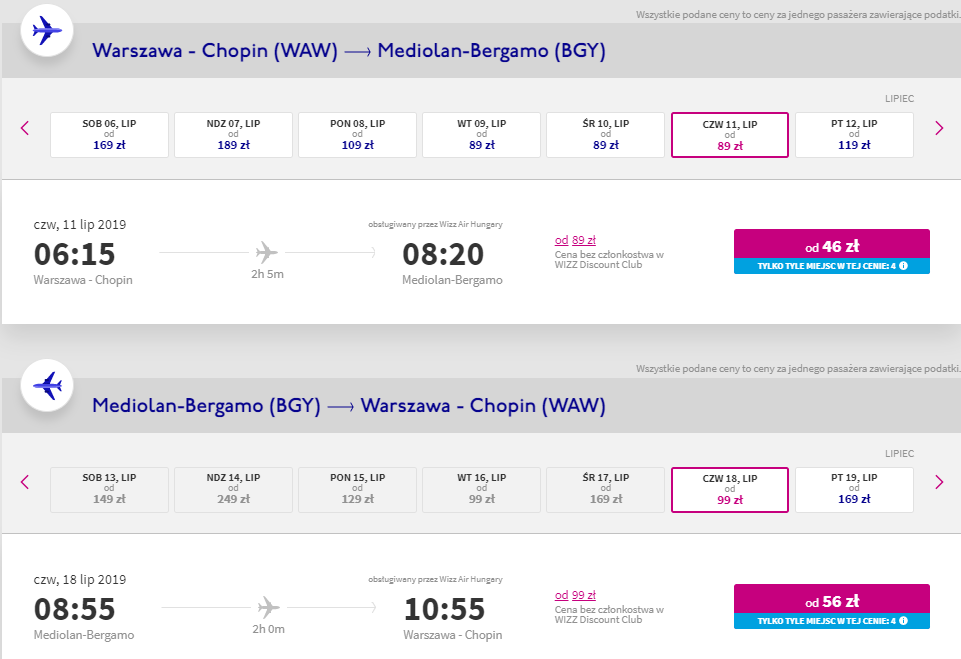Show later return dates with right arrow
Image resolution: width=961 pixels, height=659 pixels.
click(x=938, y=482)
